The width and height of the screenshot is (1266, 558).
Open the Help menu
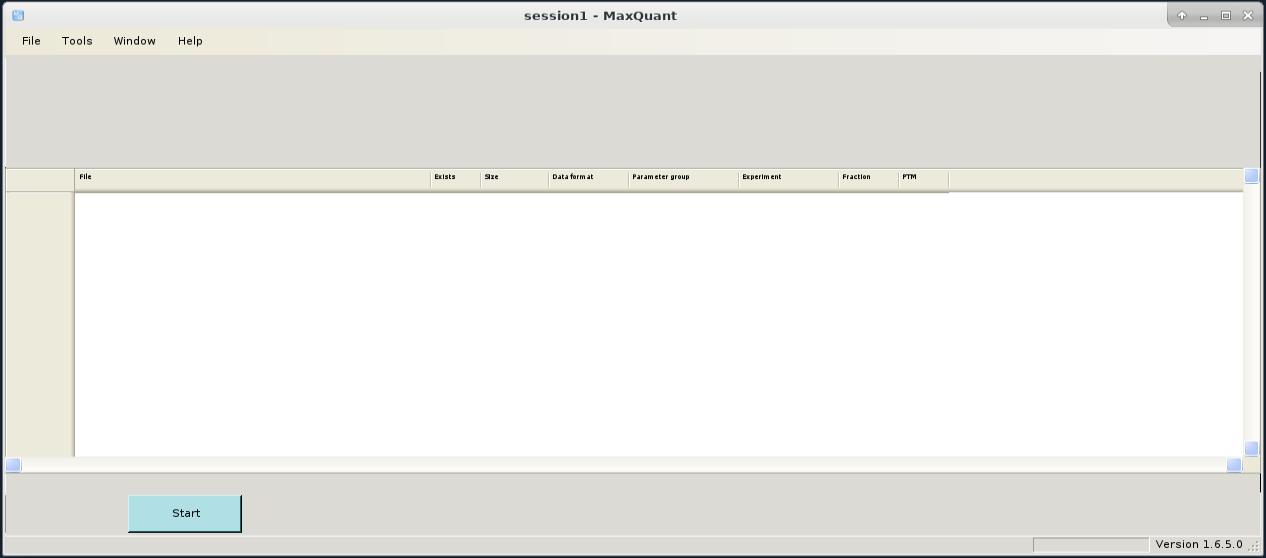coord(190,41)
